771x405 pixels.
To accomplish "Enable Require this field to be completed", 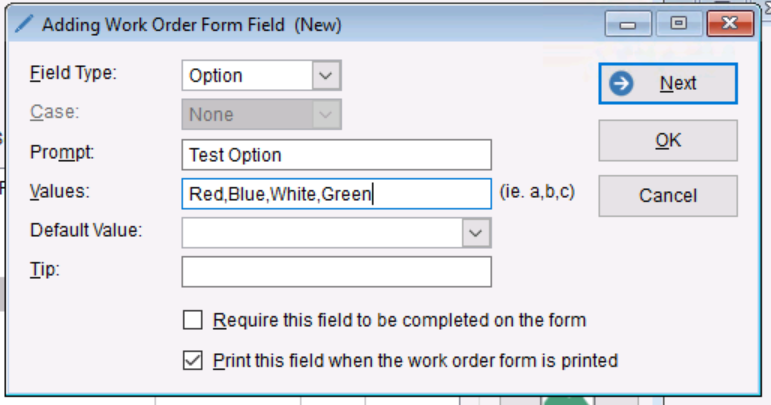I will tap(193, 321).
